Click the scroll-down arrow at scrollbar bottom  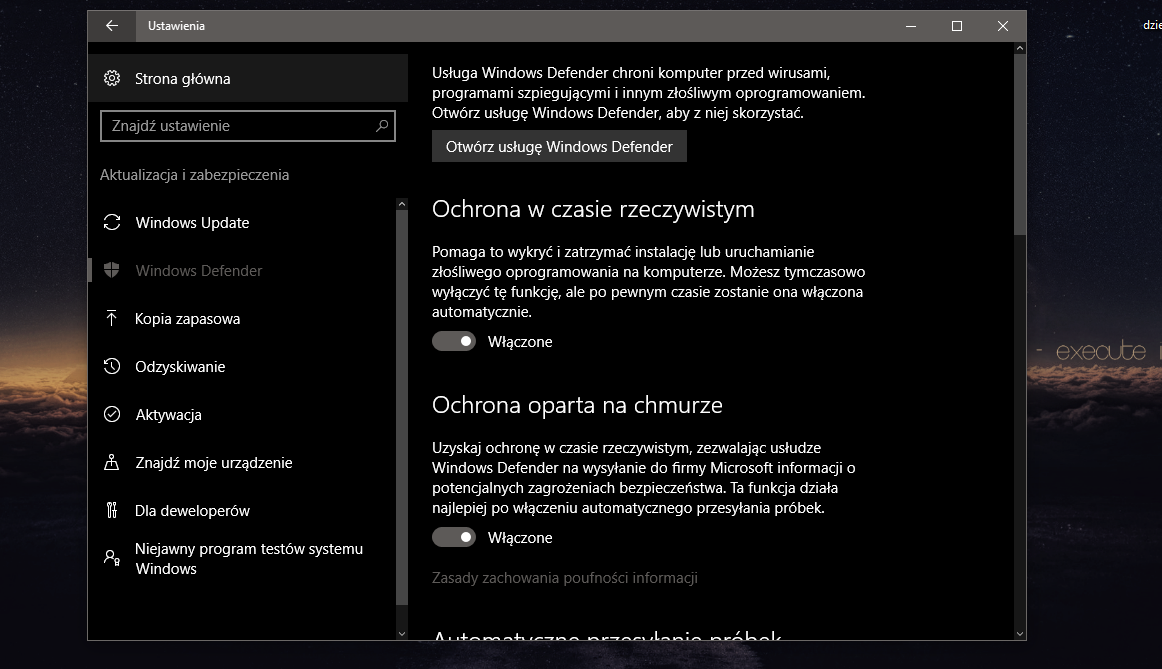tap(1020, 633)
